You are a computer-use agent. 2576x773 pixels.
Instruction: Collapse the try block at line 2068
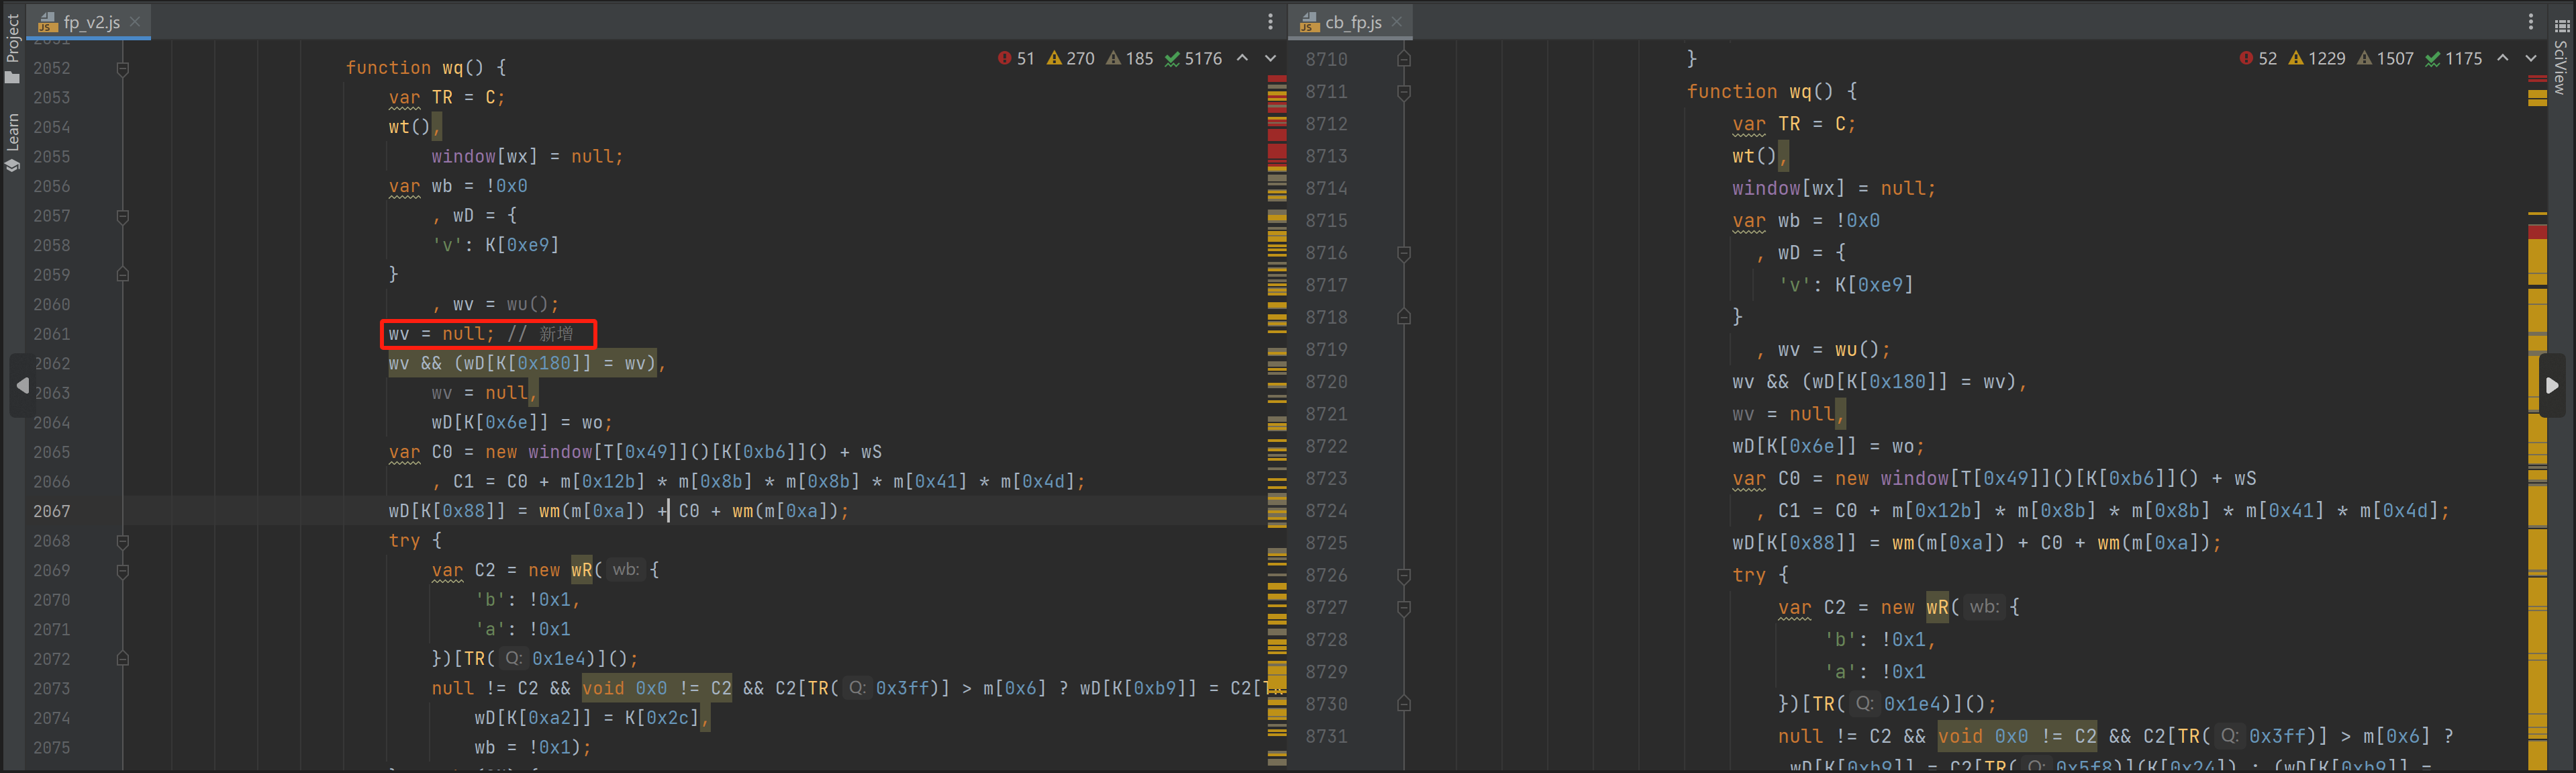(x=123, y=541)
